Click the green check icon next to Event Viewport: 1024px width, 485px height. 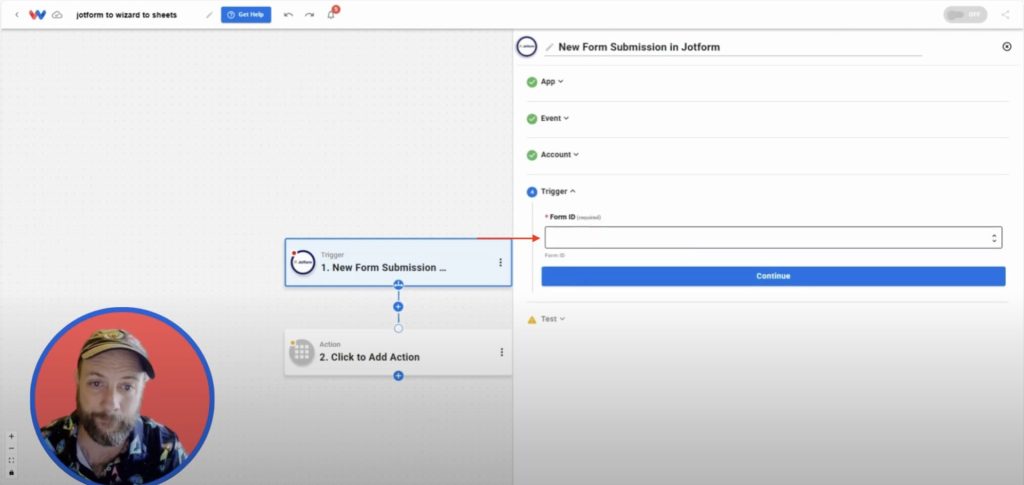[x=532, y=119]
